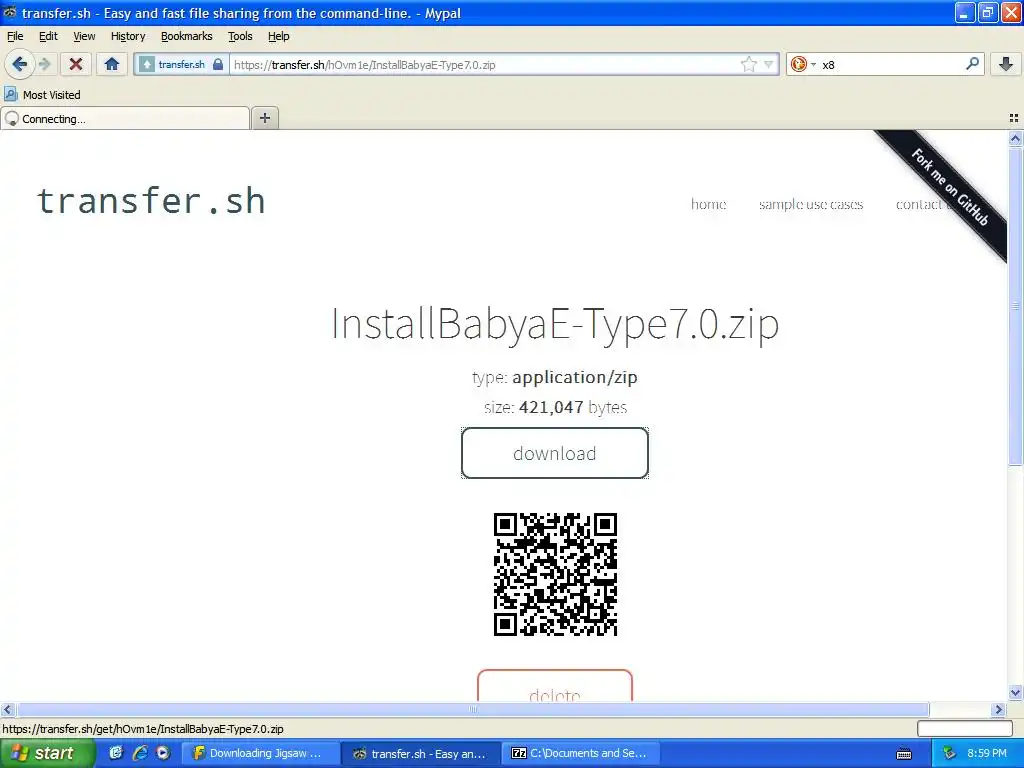The width and height of the screenshot is (1024, 768).
Task: Click the first quick launch icon
Action: coord(116,753)
